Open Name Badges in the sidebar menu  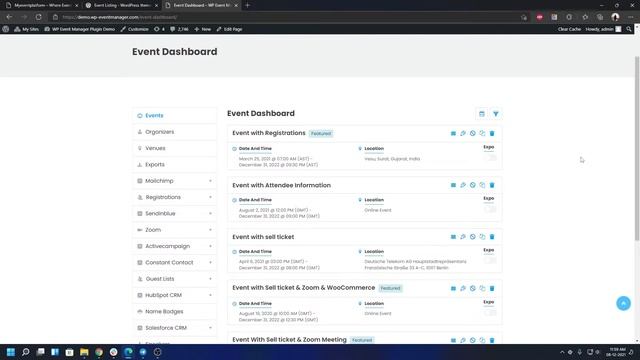pyautogui.click(x=174, y=311)
